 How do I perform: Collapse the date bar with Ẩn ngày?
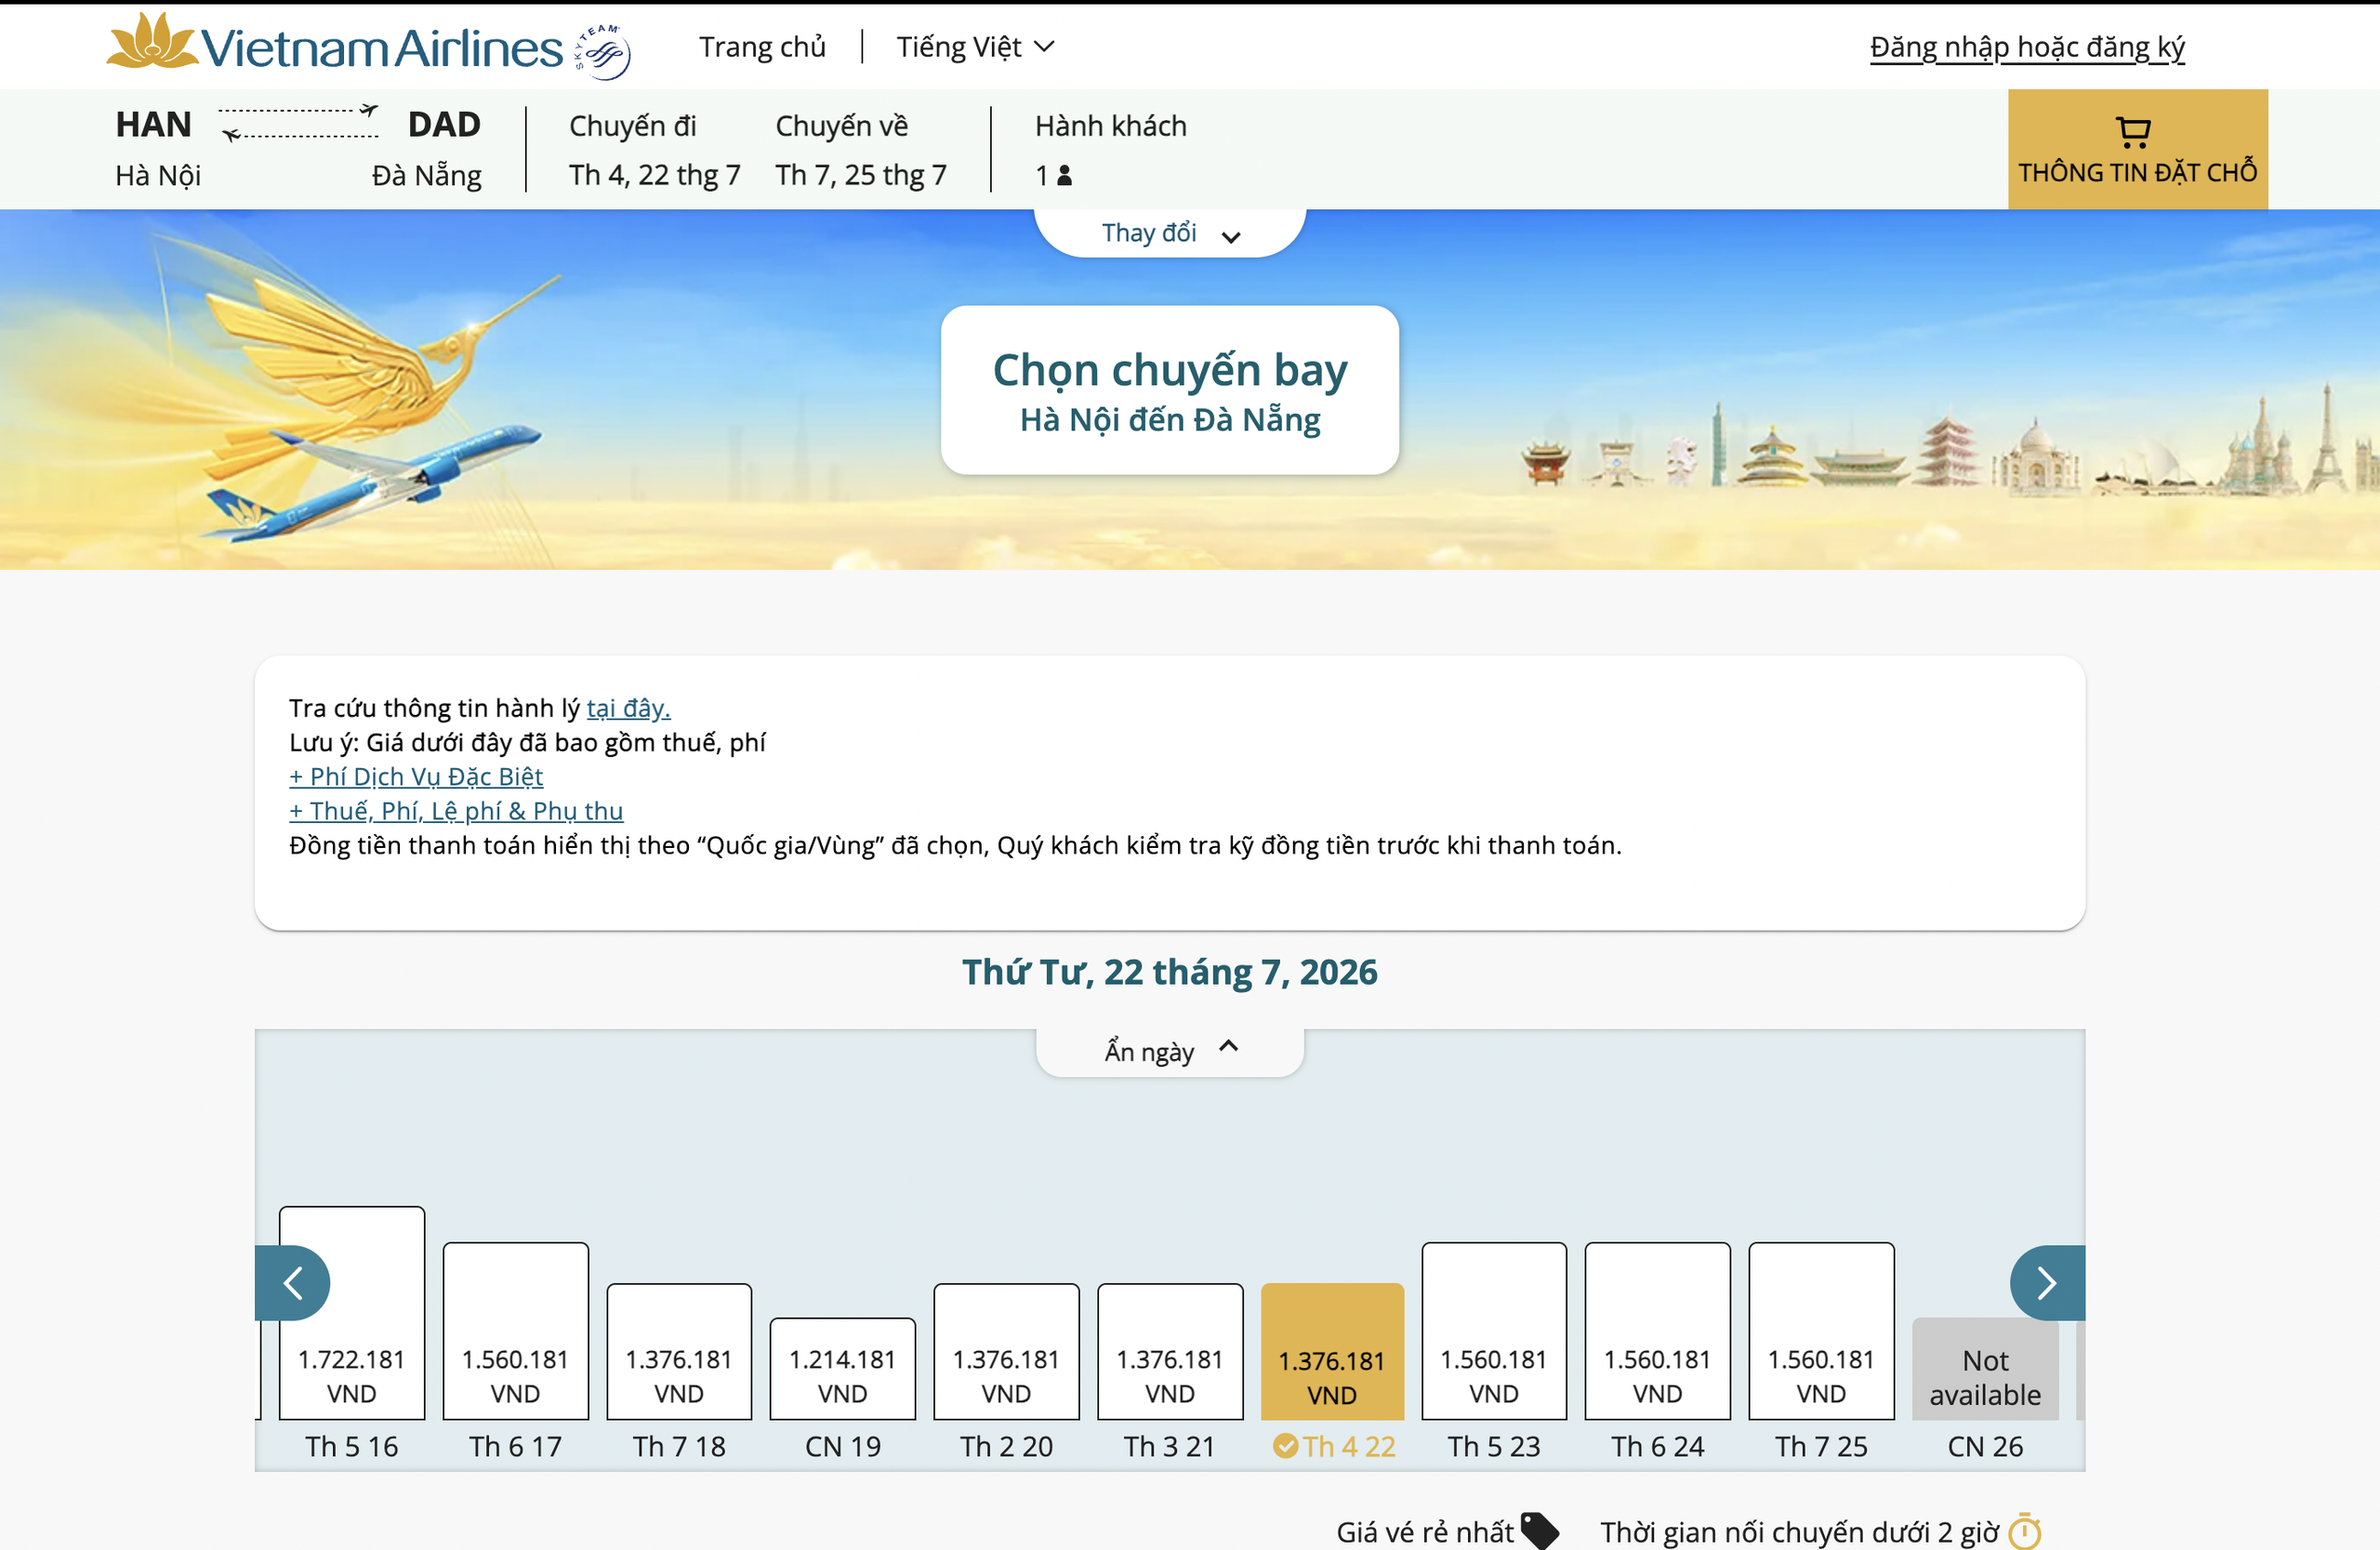(1170, 1051)
